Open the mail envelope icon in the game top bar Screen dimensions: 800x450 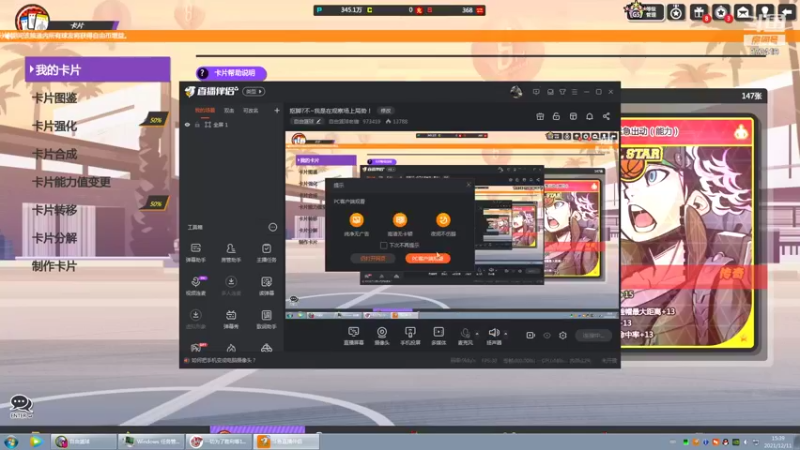coord(743,12)
